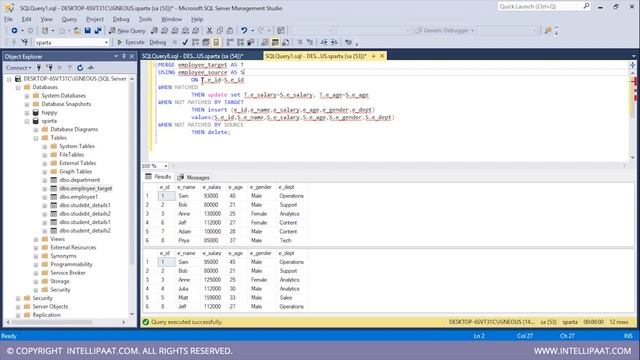Viewport: 640px width, 360px height.
Task: Click the Increase Indent icon
Action: coord(334,42)
